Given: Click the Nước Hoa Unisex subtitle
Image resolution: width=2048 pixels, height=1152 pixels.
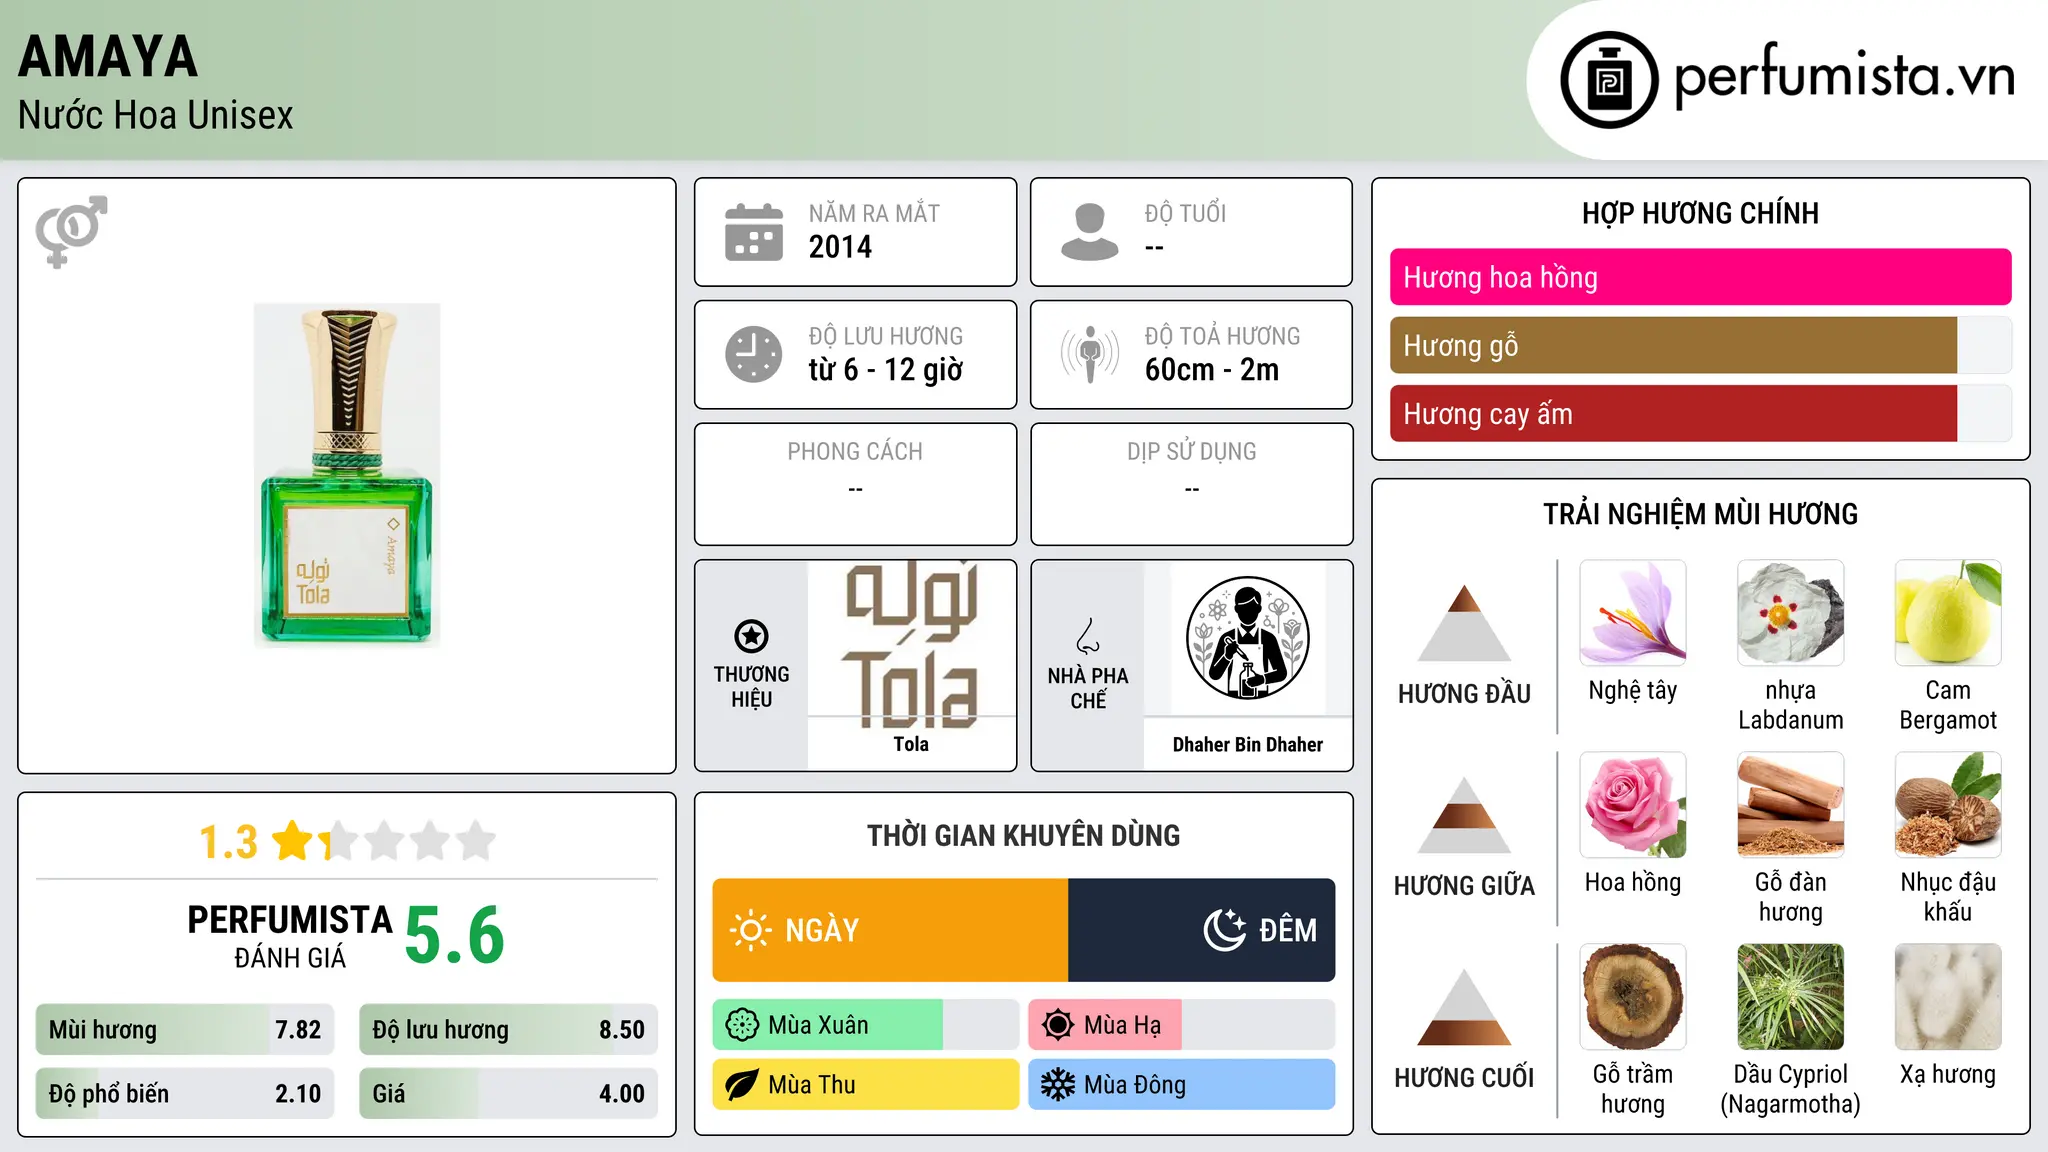Looking at the screenshot, I should pos(156,115).
